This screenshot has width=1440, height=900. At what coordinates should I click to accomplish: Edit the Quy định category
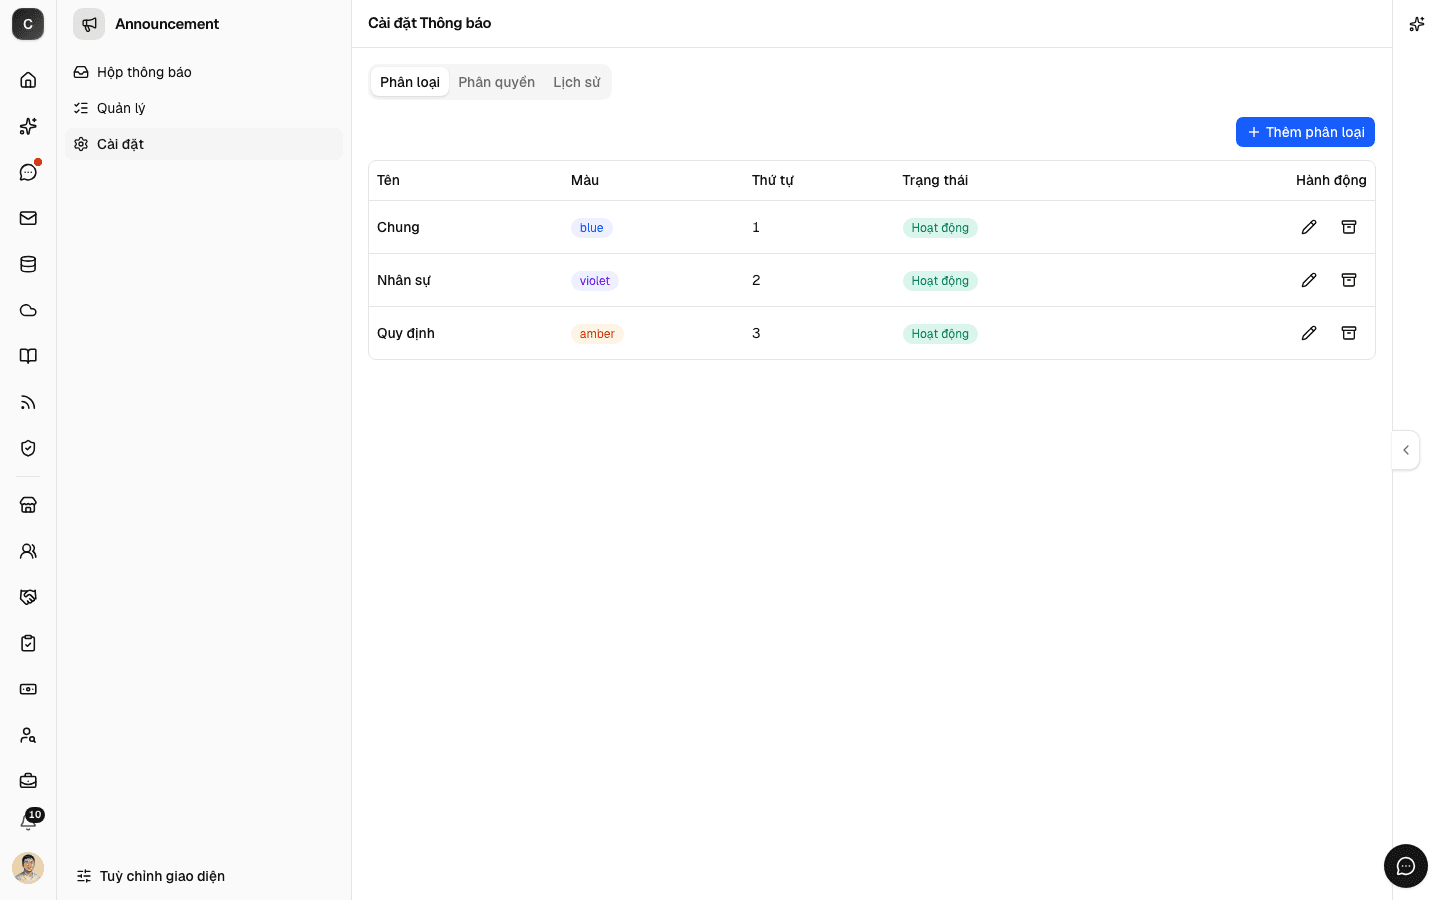click(x=1309, y=333)
